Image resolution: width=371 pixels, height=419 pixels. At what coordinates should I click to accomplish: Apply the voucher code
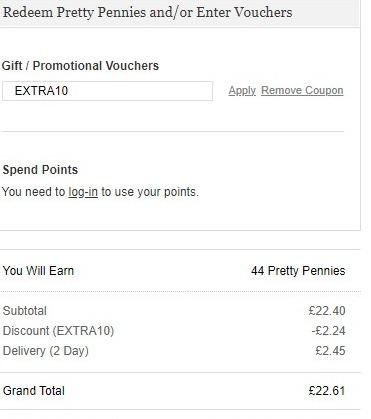[242, 90]
